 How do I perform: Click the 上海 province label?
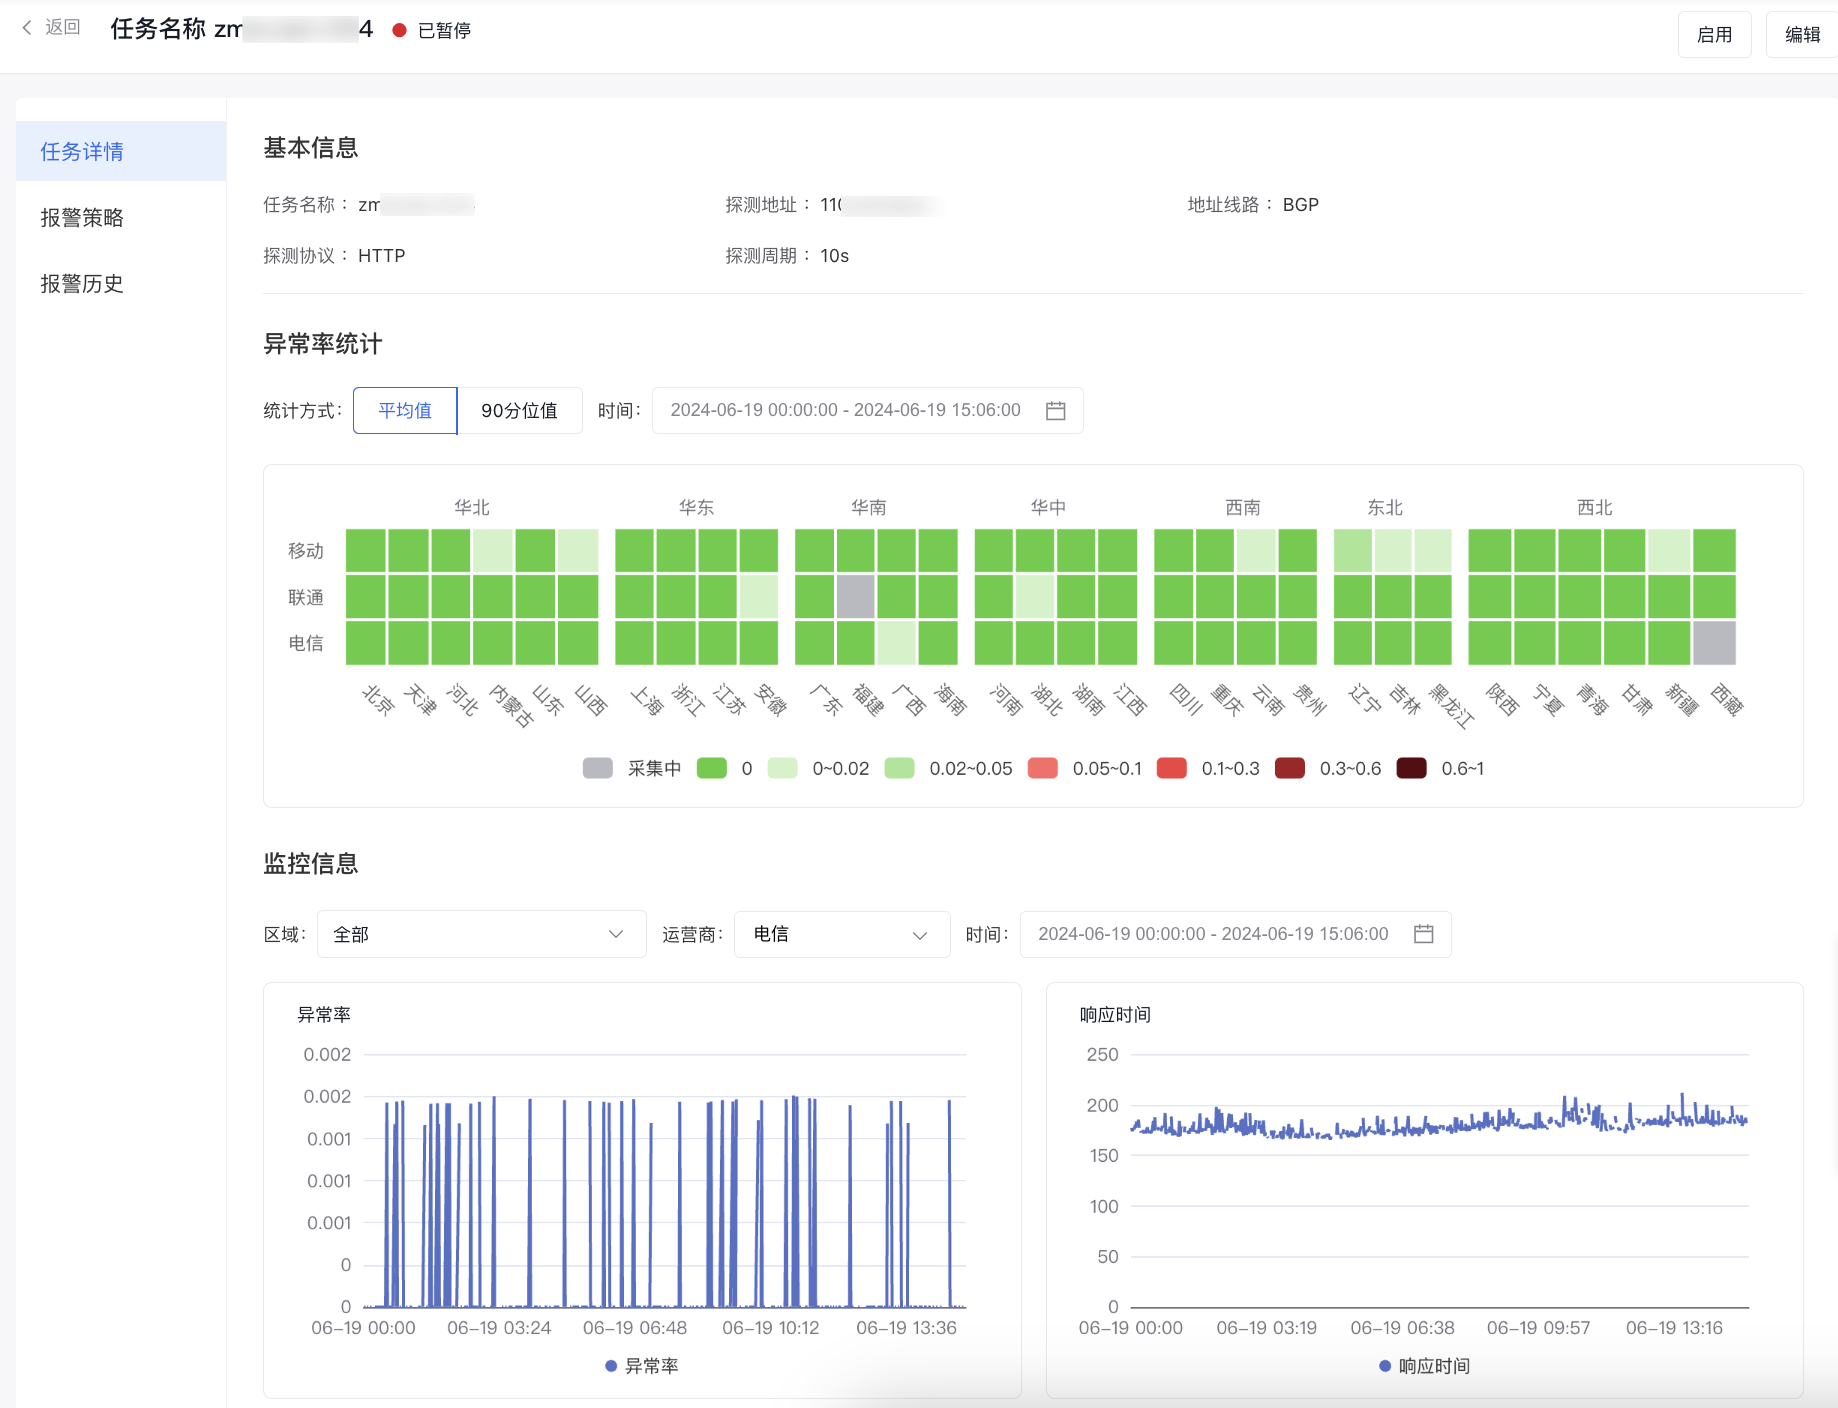647,700
